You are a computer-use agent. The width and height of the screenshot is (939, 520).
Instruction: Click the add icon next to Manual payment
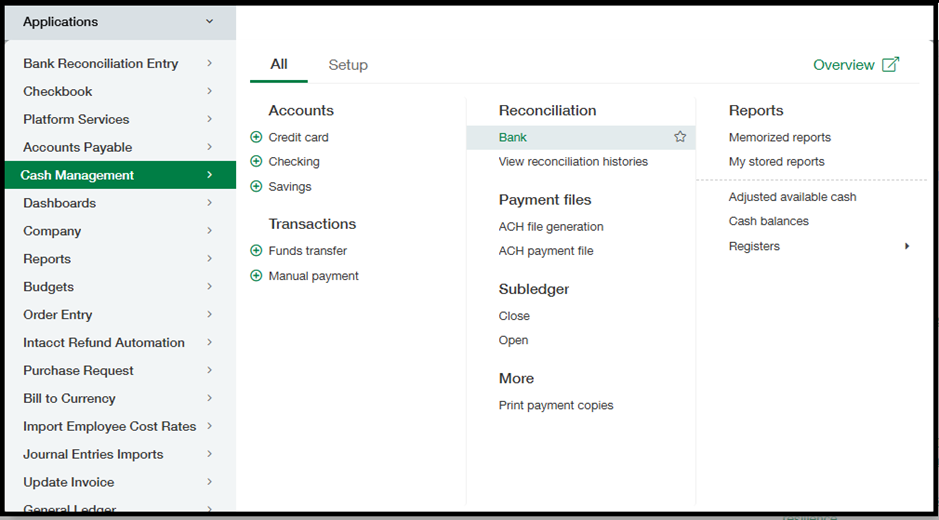click(256, 276)
